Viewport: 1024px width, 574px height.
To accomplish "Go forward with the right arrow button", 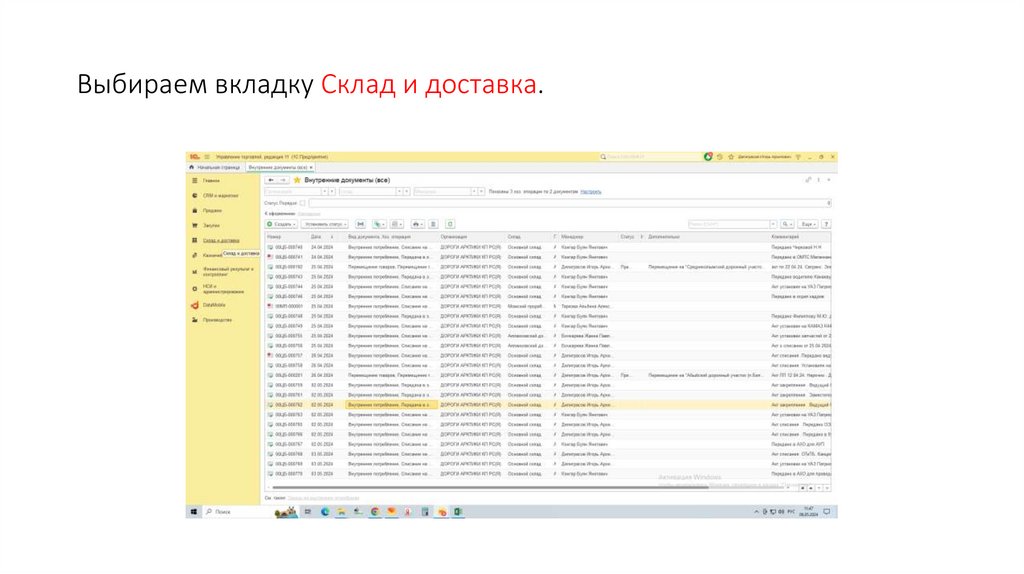I will pos(283,180).
